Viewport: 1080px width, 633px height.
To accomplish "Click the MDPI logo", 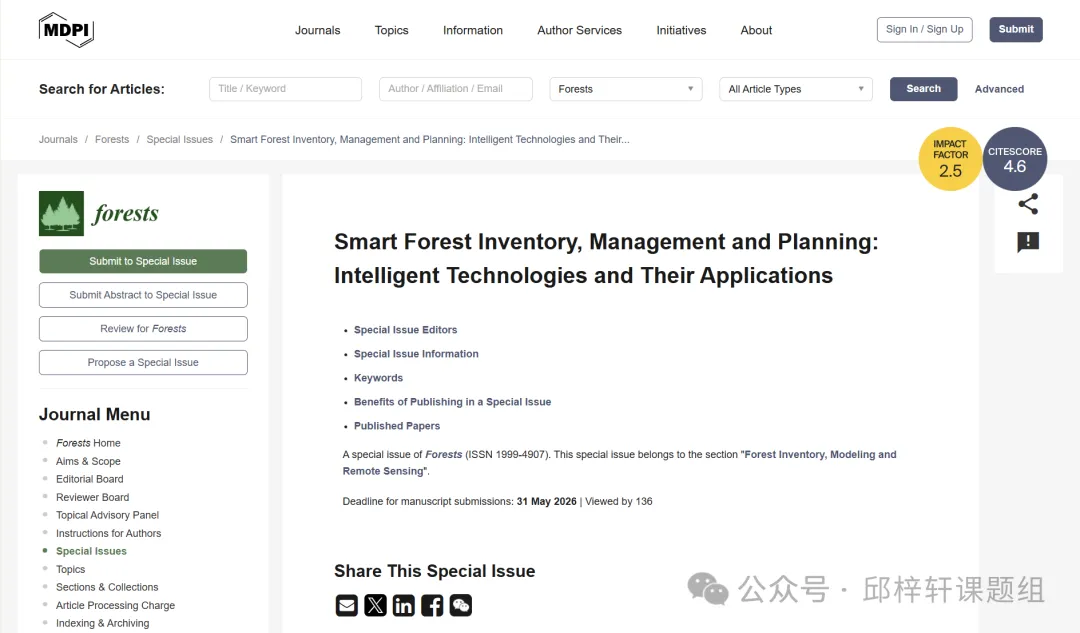I will pyautogui.click(x=66, y=30).
